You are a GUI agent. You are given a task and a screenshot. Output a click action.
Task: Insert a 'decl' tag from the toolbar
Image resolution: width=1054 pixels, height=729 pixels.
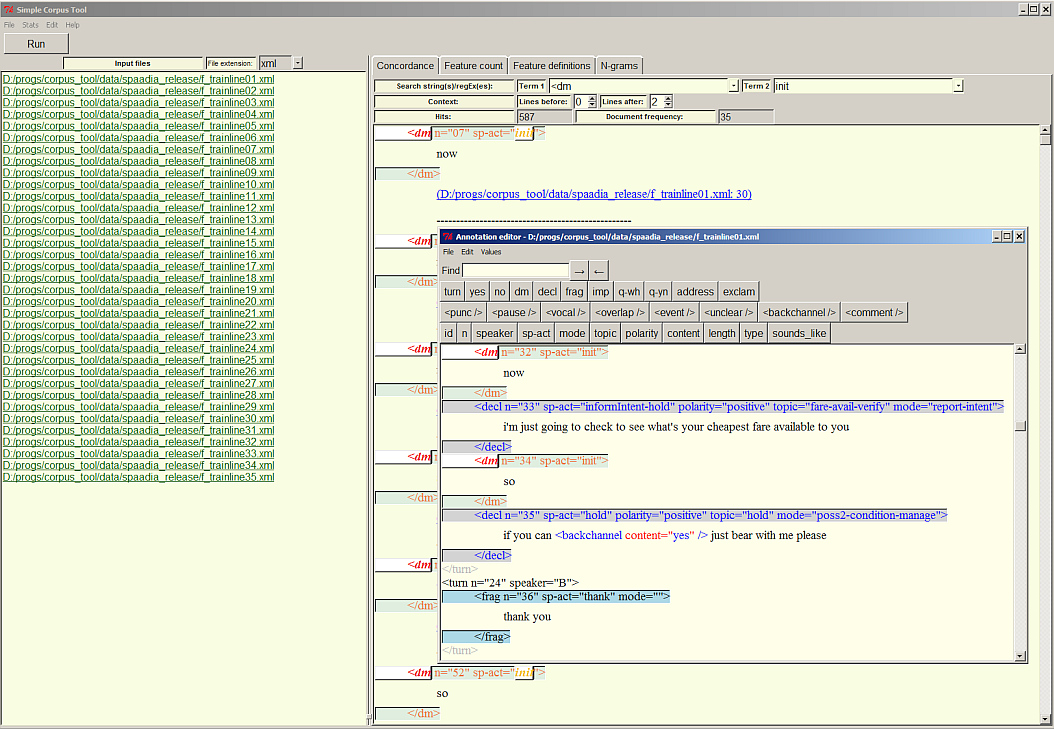(547, 292)
